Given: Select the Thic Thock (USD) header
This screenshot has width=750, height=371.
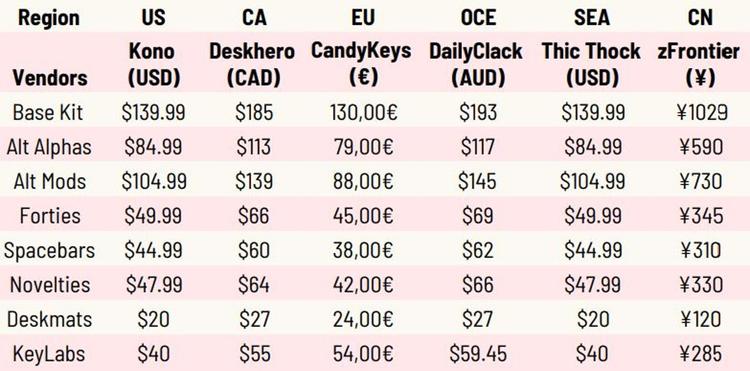Looking at the screenshot, I should (x=592, y=64).
